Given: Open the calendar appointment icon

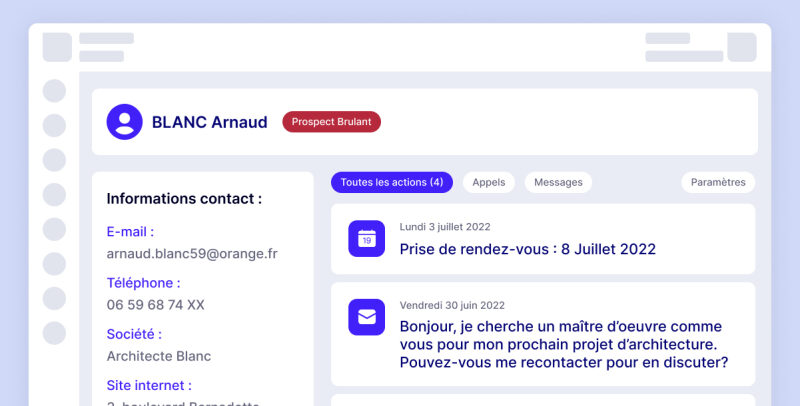Looking at the screenshot, I should [366, 239].
